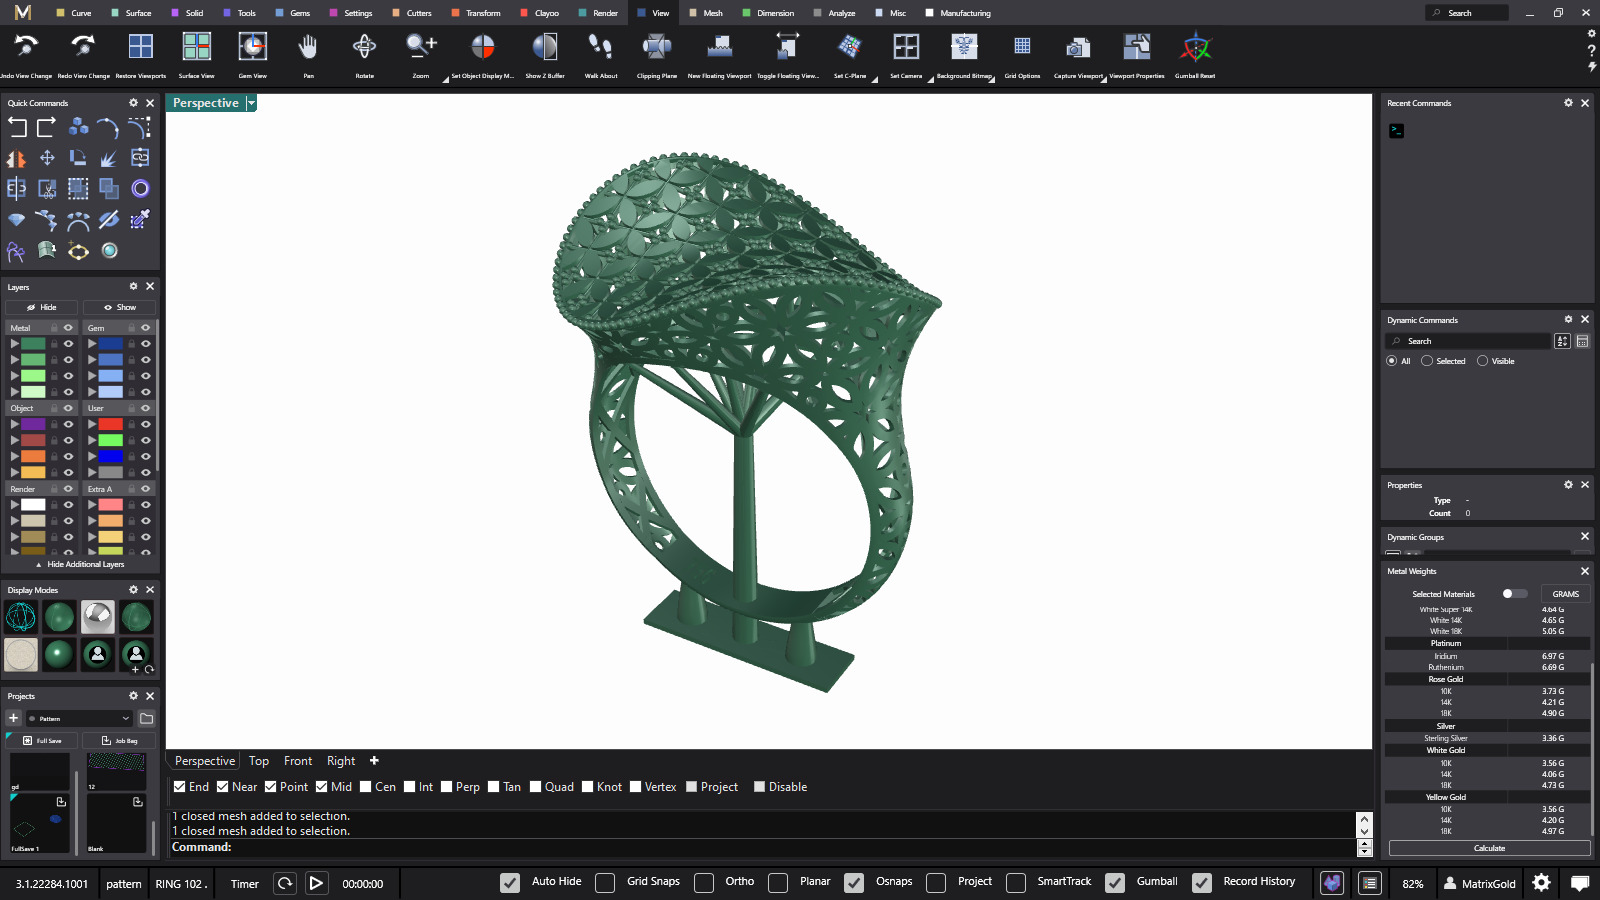Create a New Floating Viewport
This screenshot has width=1600, height=900.
click(720, 46)
